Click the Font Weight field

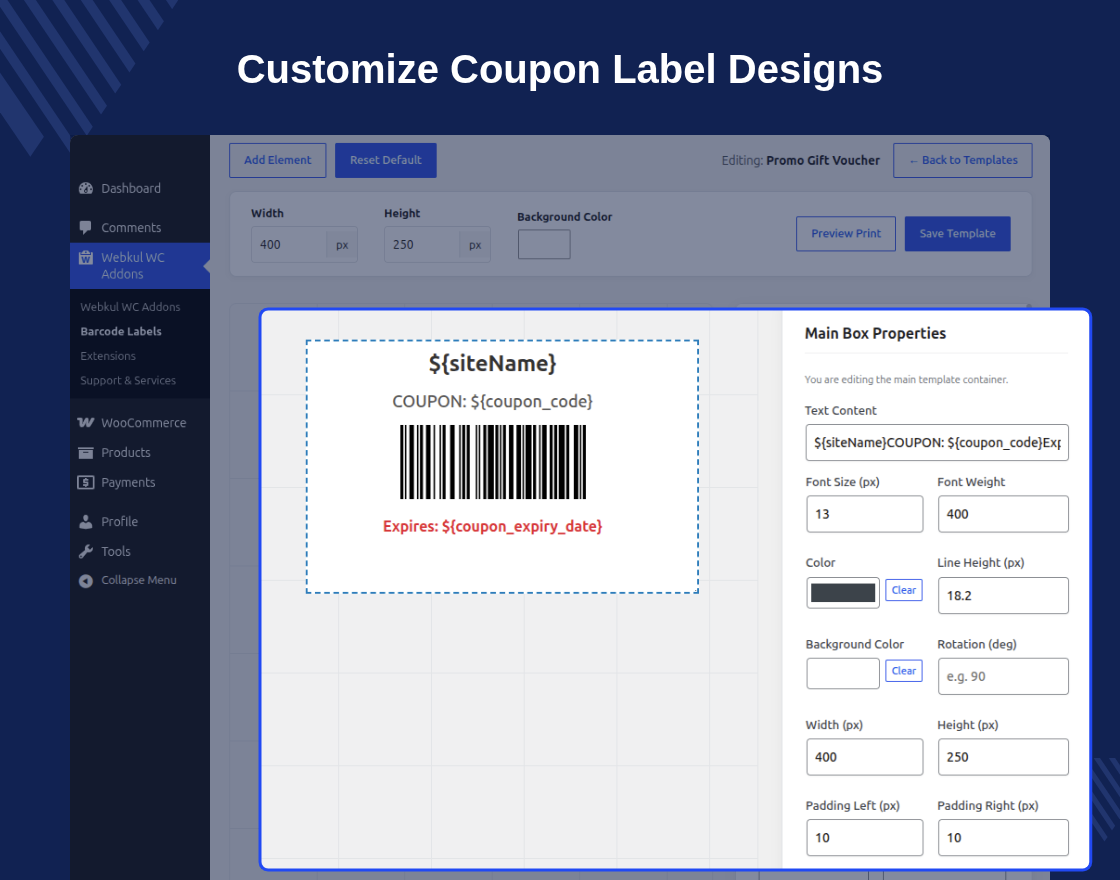1003,514
